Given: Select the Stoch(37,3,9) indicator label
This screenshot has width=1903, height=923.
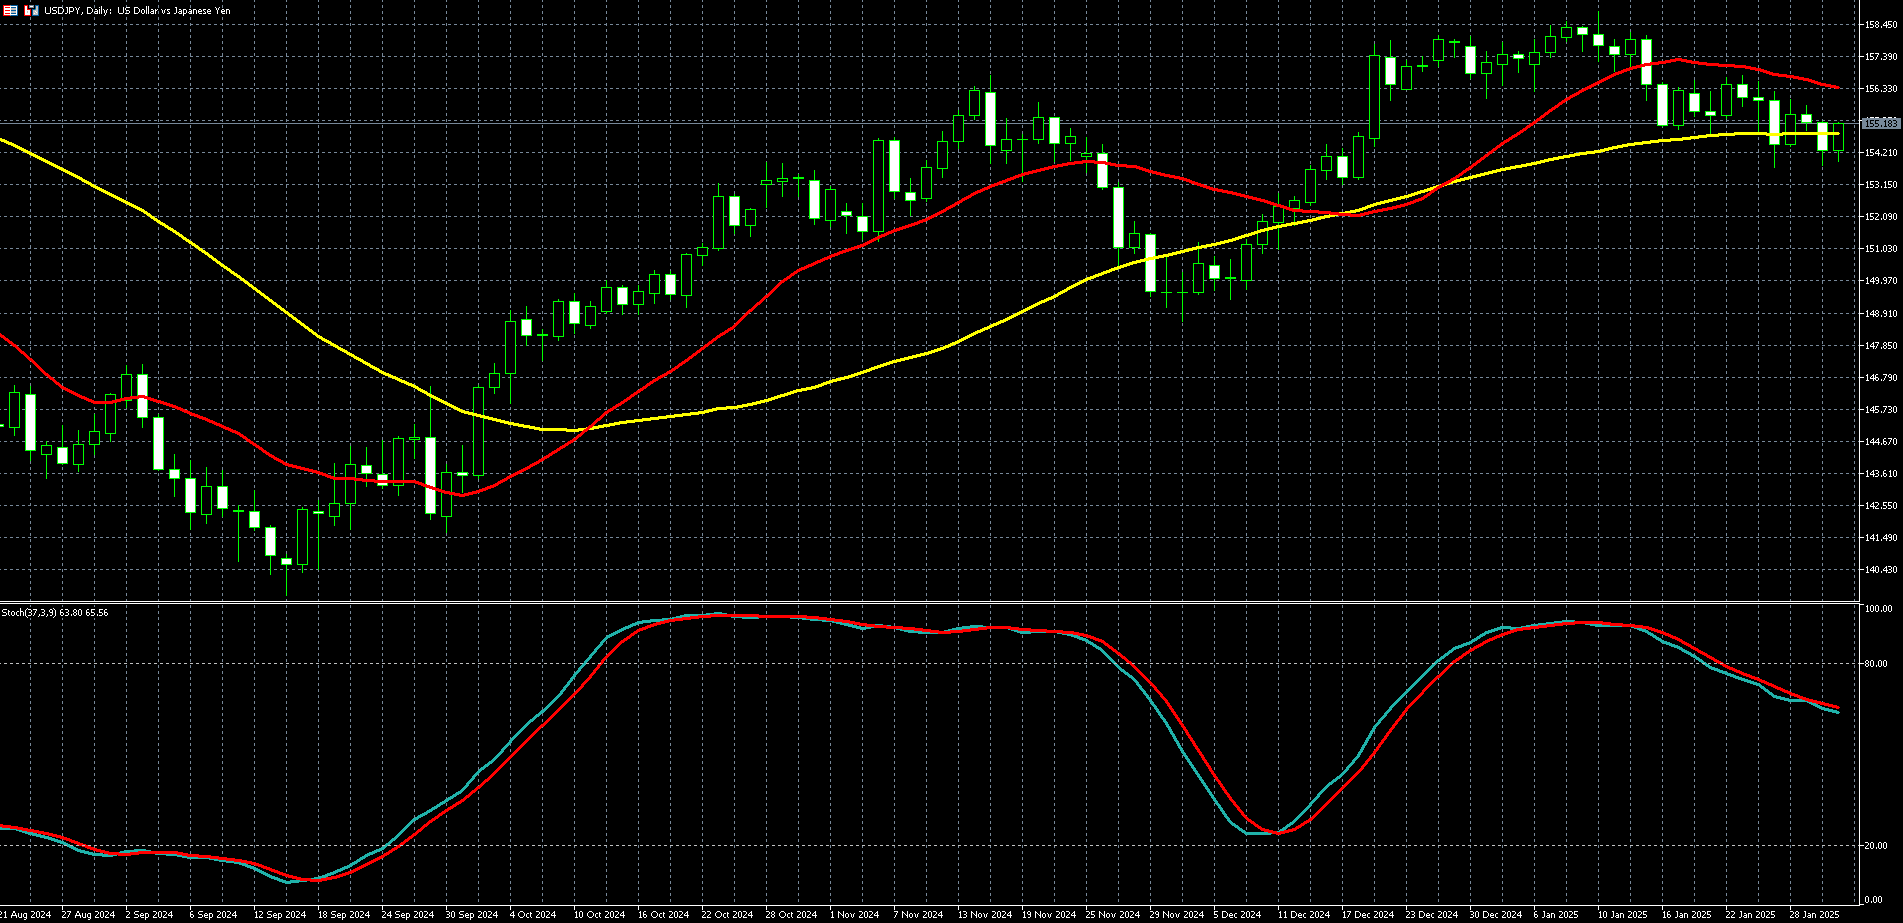Looking at the screenshot, I should tap(55, 612).
